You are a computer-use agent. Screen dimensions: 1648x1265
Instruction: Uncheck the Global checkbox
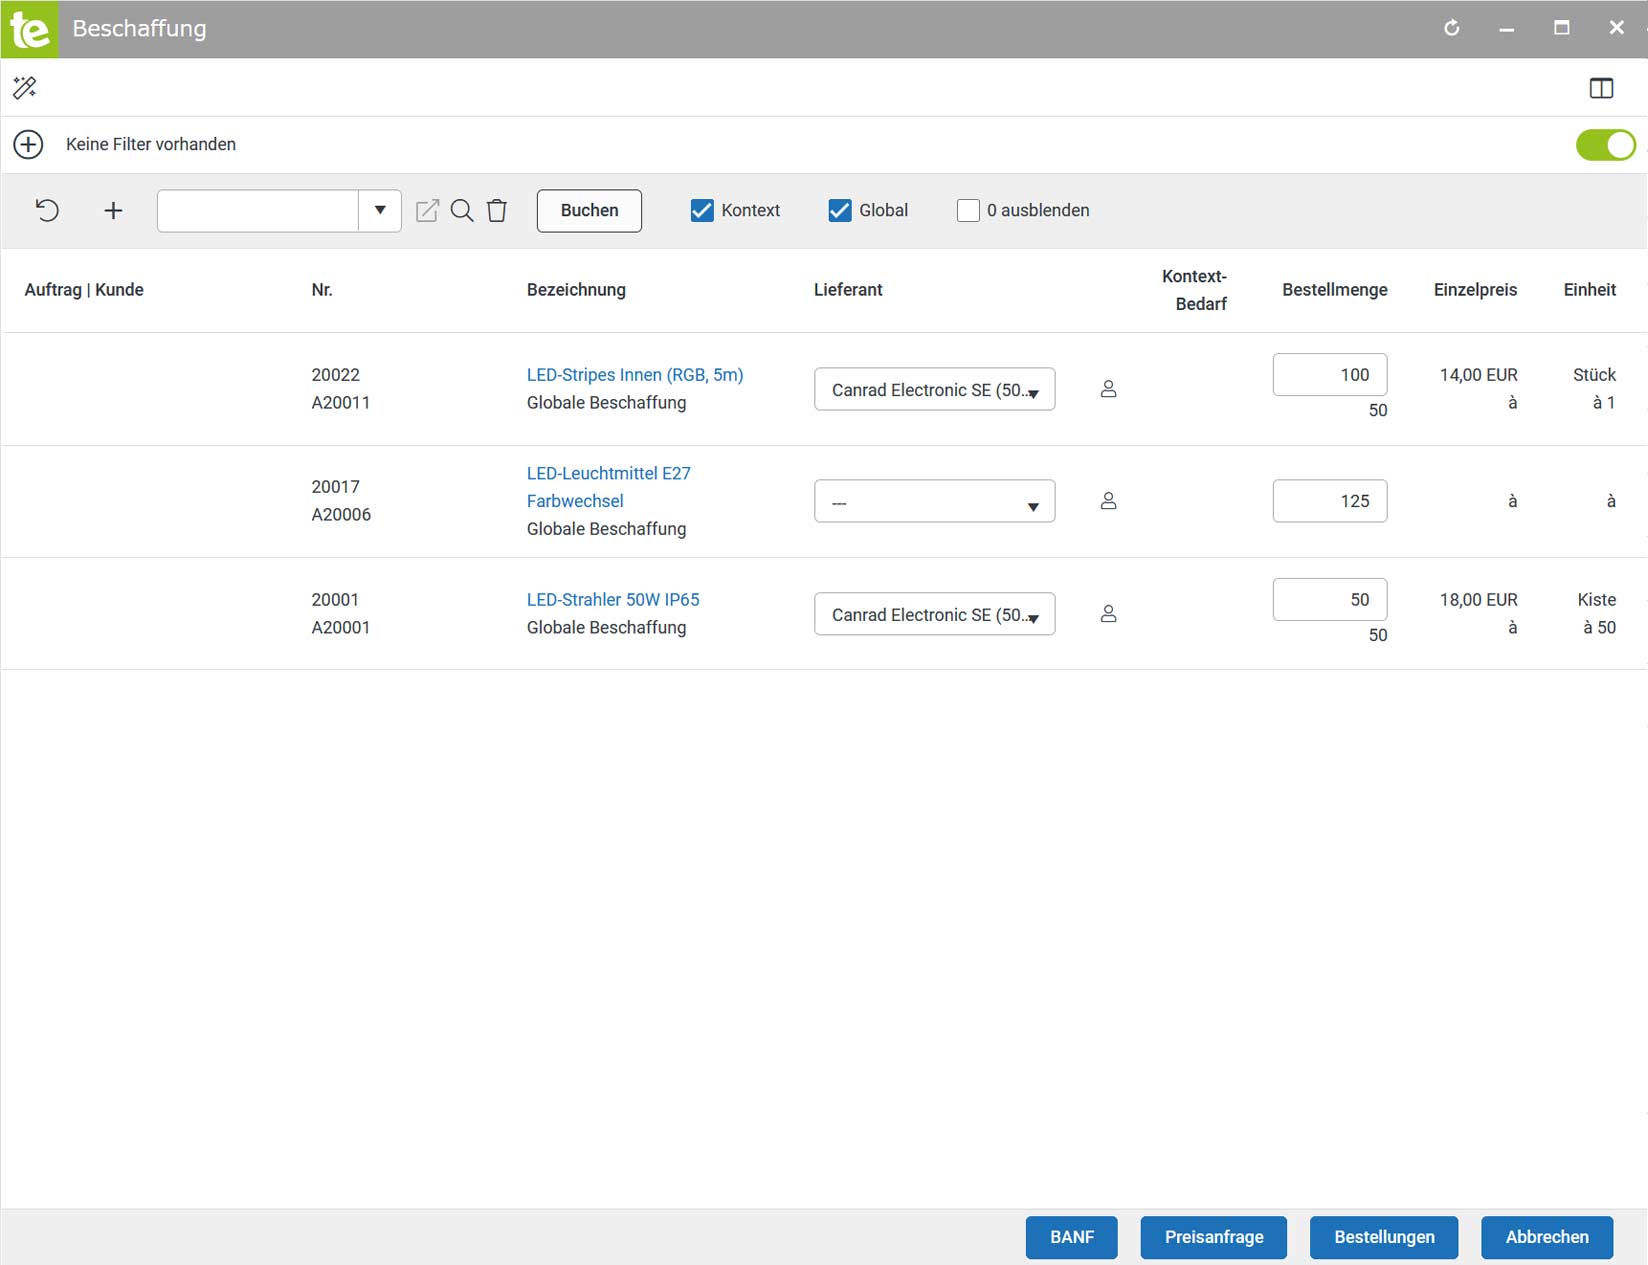click(x=840, y=210)
